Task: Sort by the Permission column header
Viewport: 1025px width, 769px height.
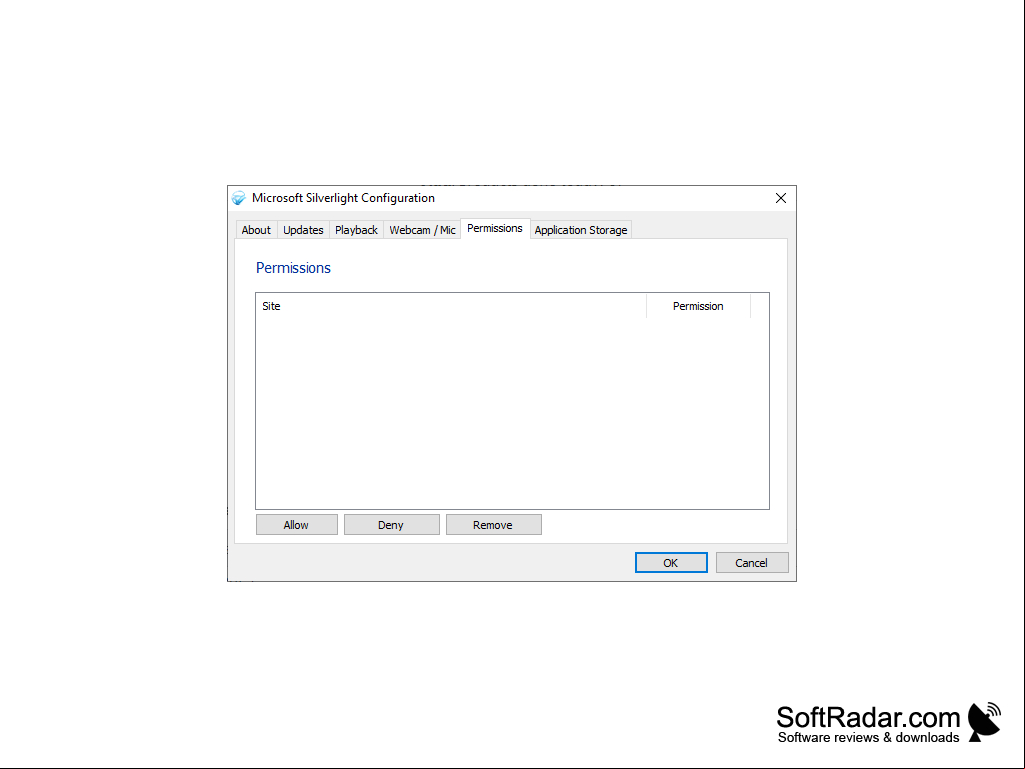Action: (x=698, y=306)
